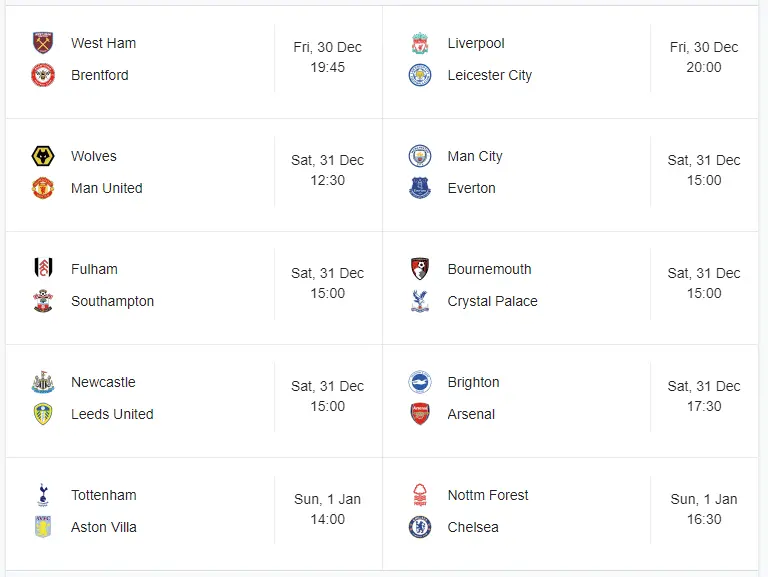The width and height of the screenshot is (768, 577).
Task: Select the Man United team name
Action: click(106, 188)
